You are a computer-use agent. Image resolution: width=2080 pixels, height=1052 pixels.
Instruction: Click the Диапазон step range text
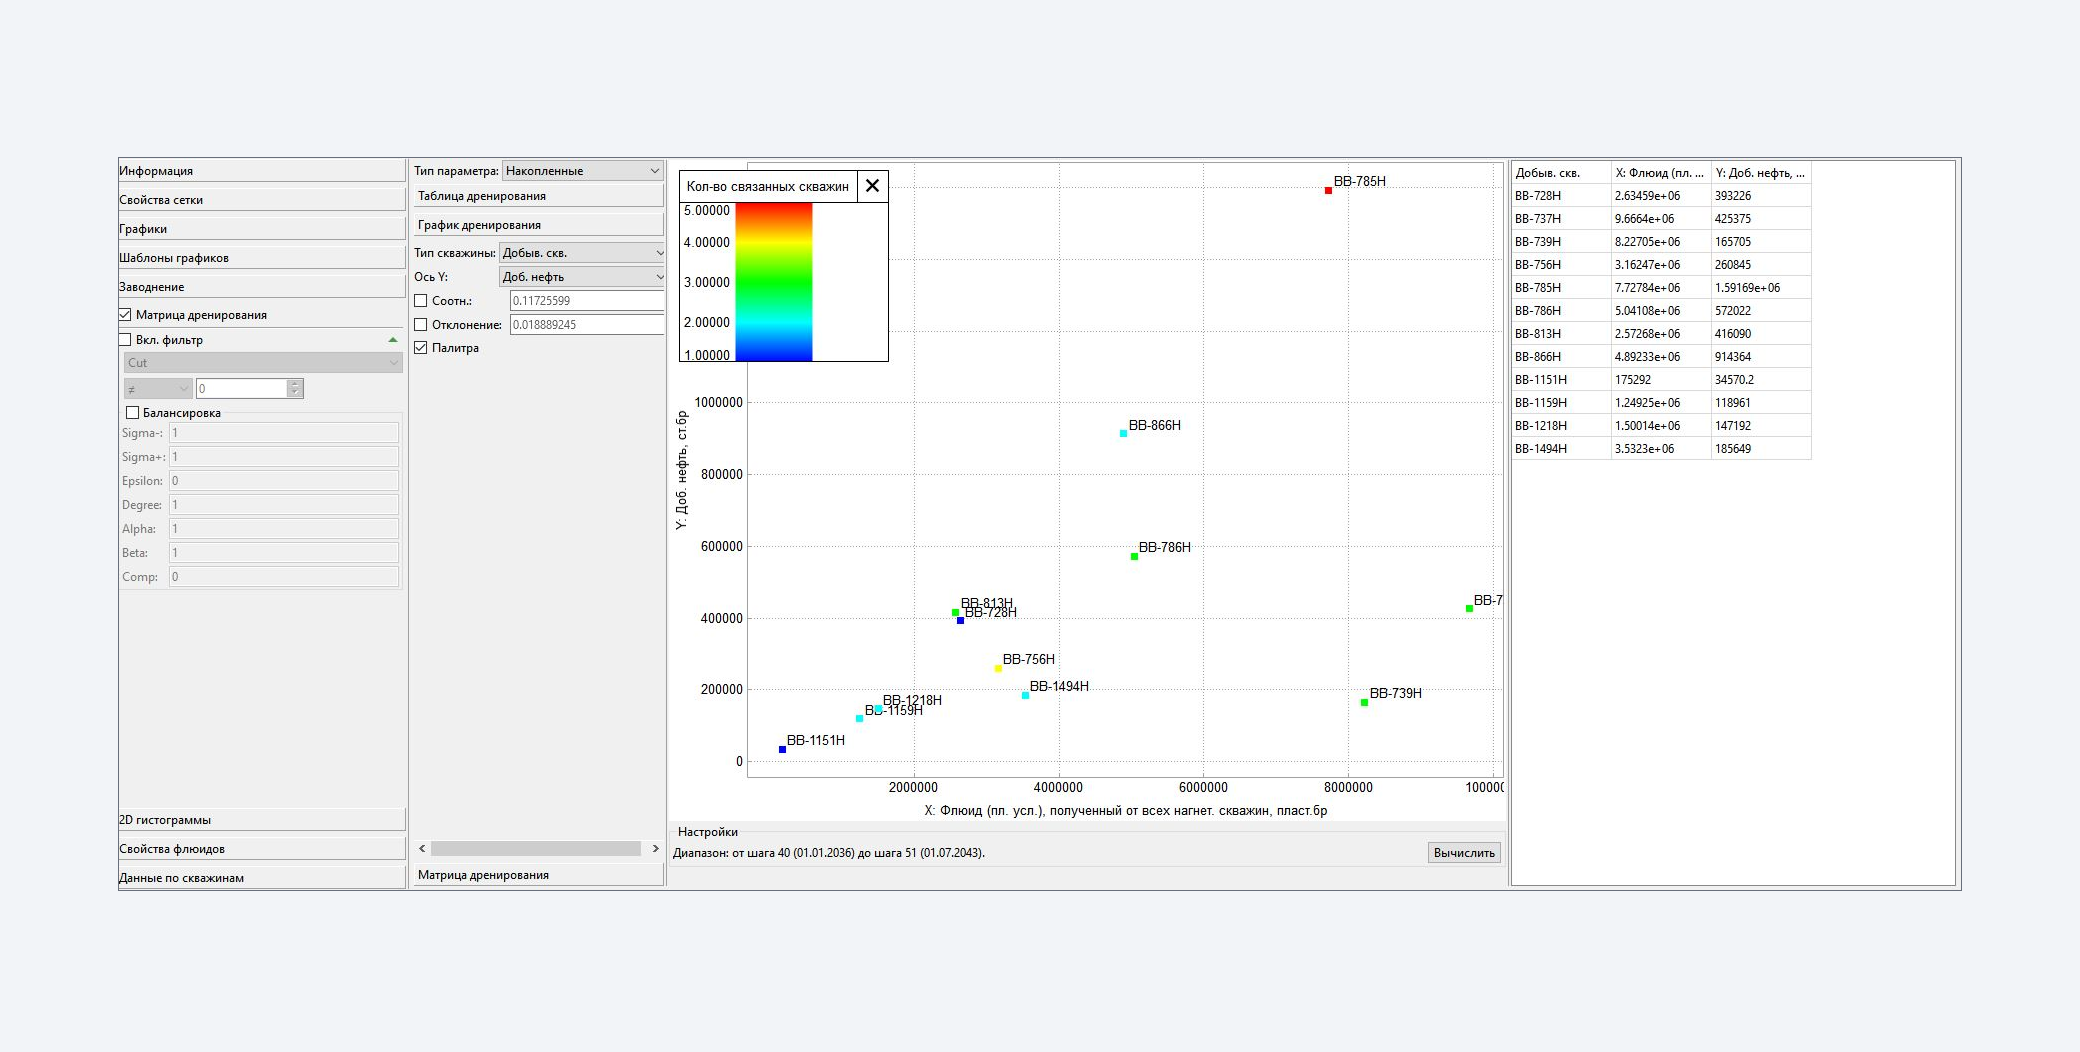coord(829,853)
